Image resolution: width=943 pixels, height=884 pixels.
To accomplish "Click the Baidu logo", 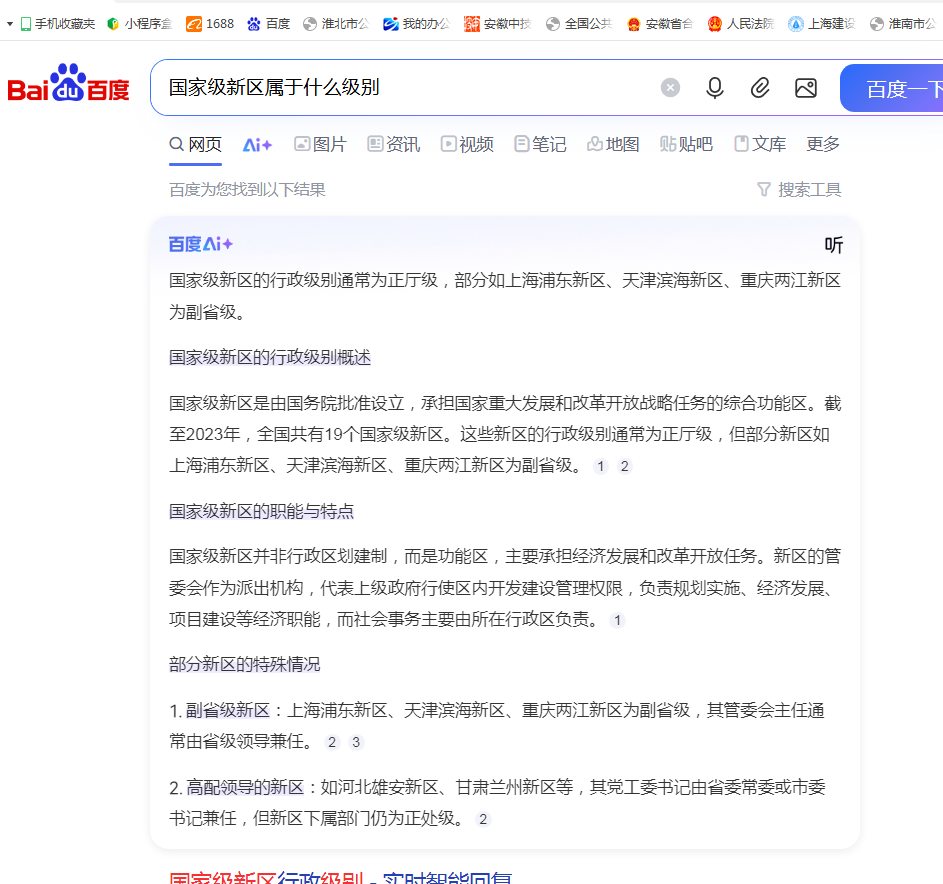I will tap(68, 86).
